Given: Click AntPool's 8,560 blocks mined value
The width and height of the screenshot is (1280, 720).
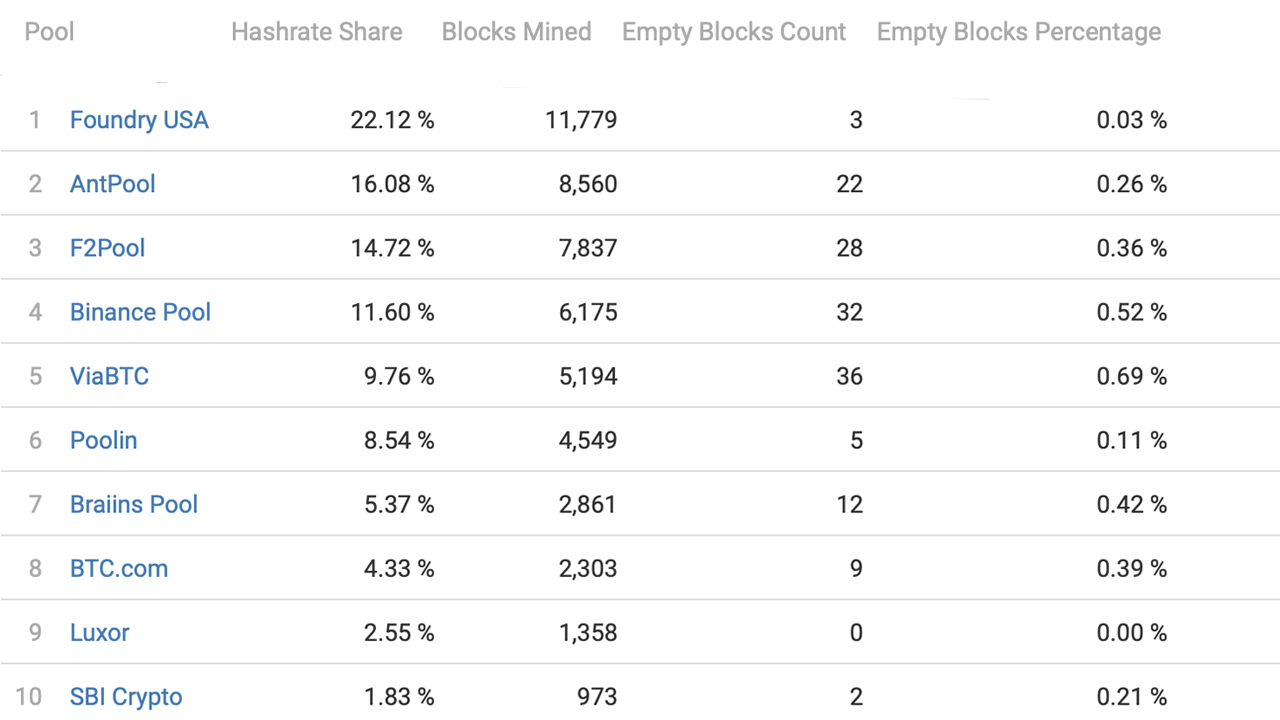Looking at the screenshot, I should coord(588,184).
